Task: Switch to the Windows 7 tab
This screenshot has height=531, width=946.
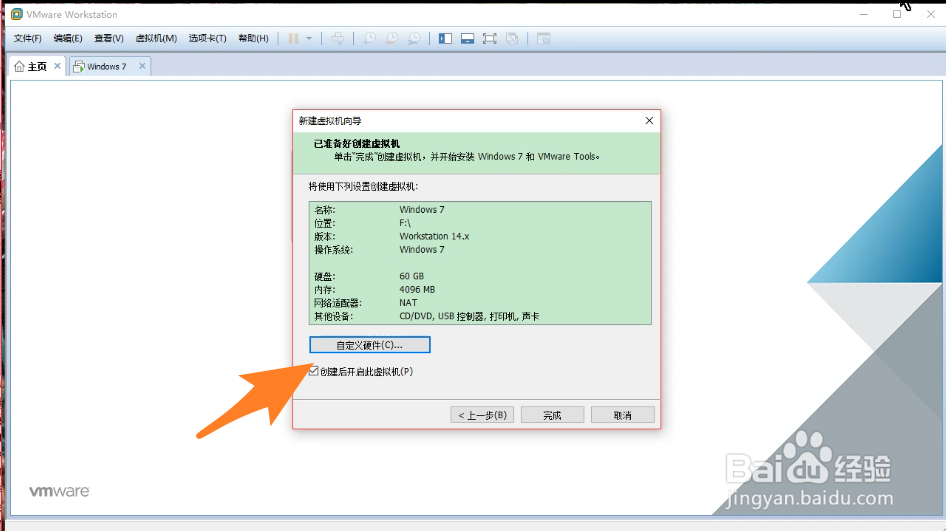Action: (x=107, y=66)
